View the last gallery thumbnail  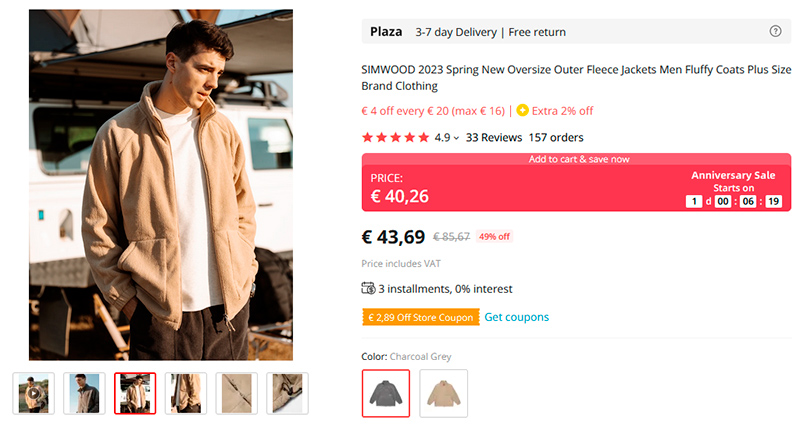click(x=287, y=393)
